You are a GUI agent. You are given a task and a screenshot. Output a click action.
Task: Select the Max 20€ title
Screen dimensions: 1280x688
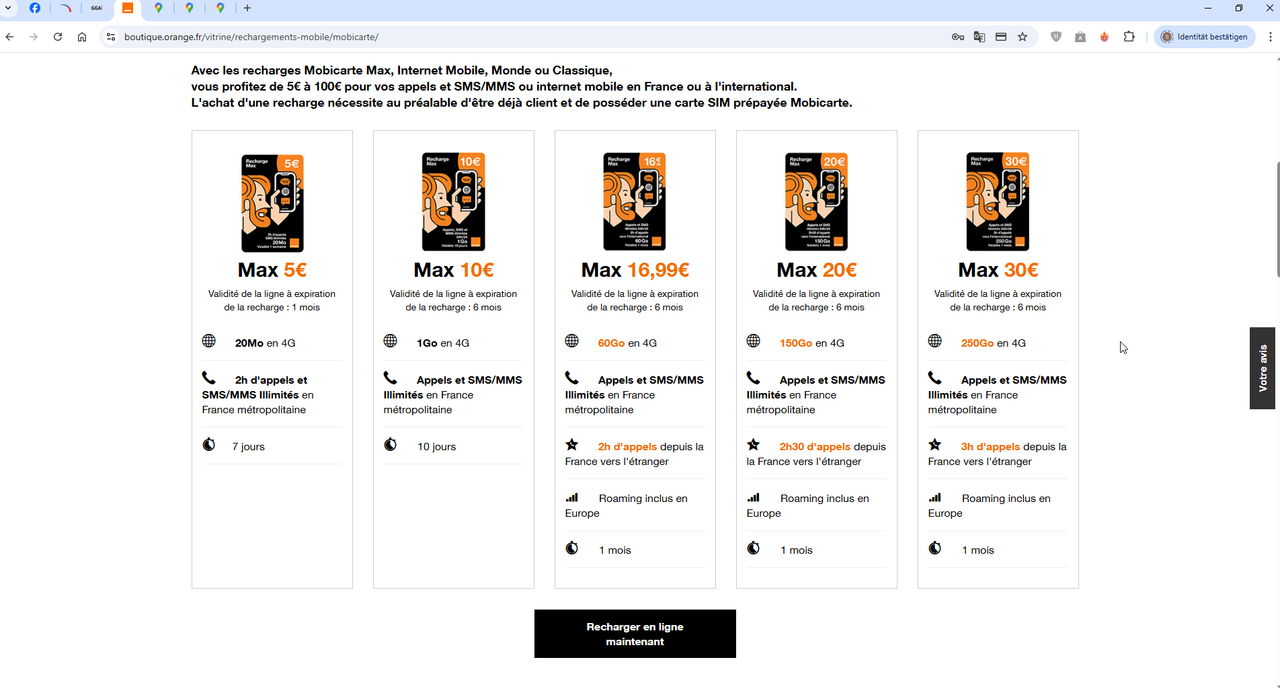[817, 270]
